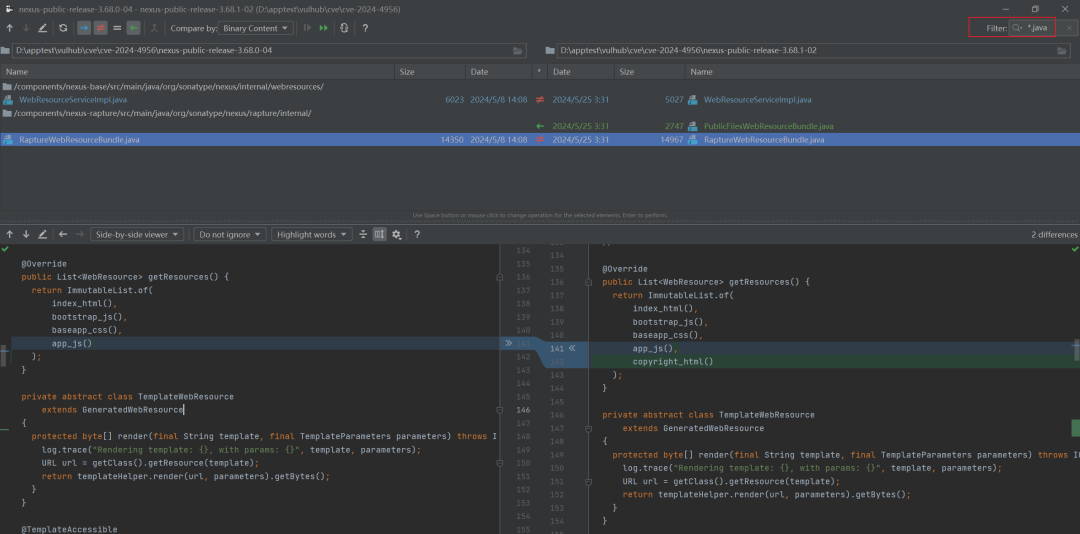Go to next difference down arrow in diff toolbar

[x=26, y=234]
